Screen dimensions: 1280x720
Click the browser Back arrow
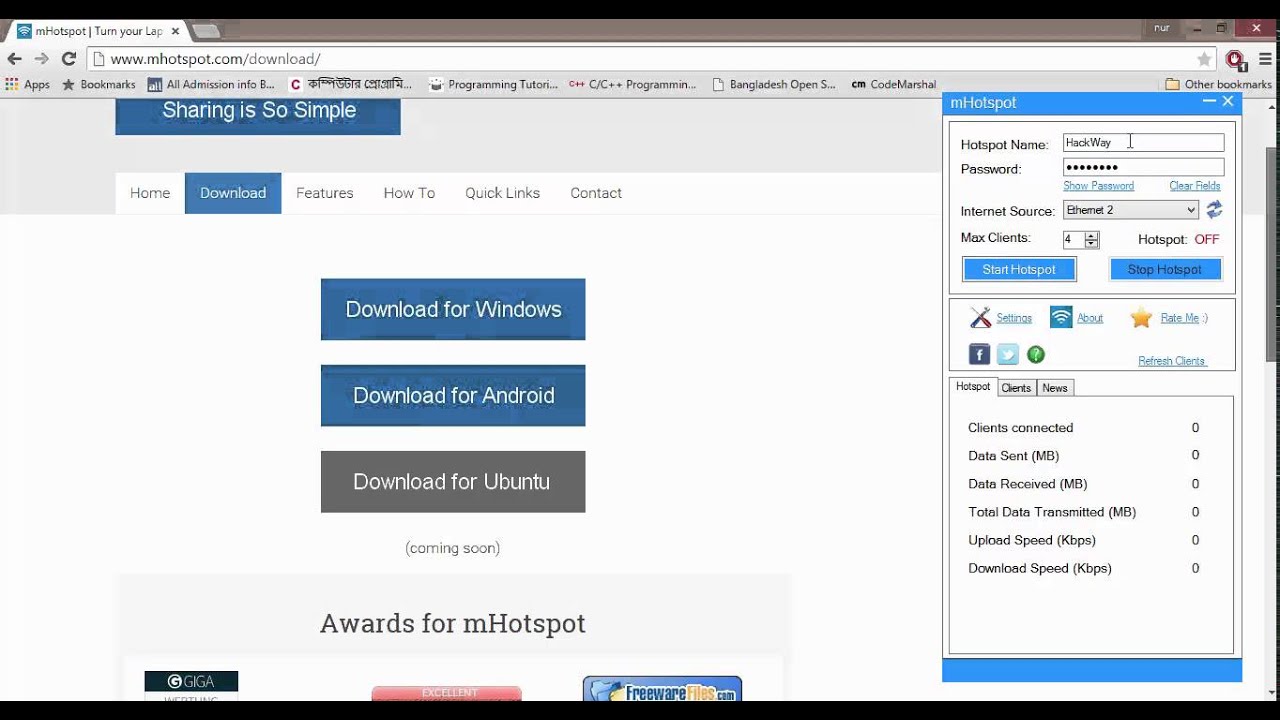(x=14, y=59)
